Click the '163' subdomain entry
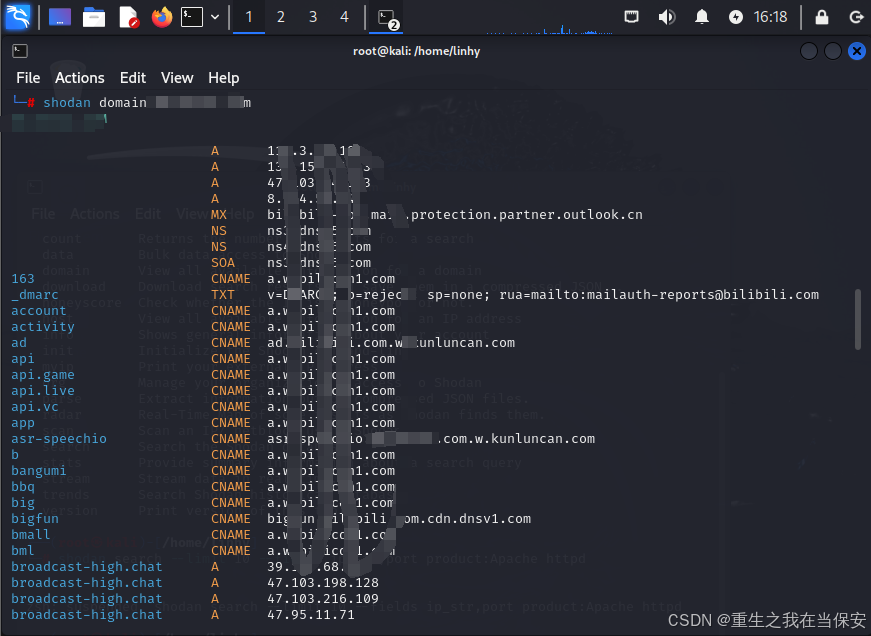Image resolution: width=871 pixels, height=636 pixels. [23, 279]
